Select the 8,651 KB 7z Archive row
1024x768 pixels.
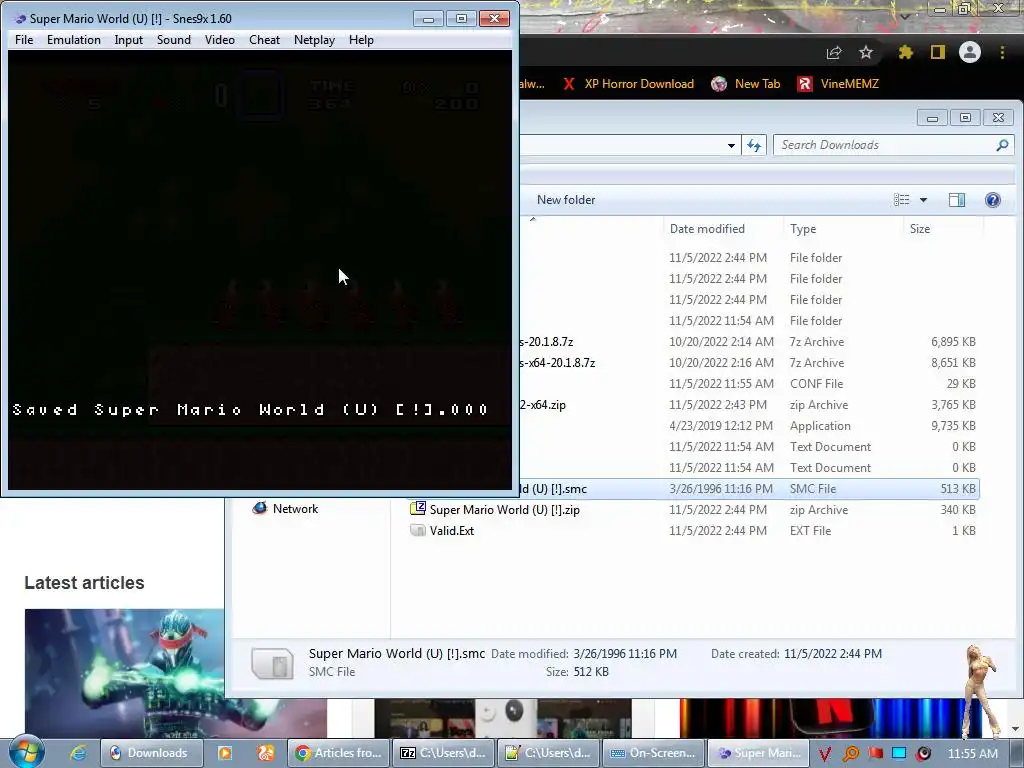click(x=750, y=363)
